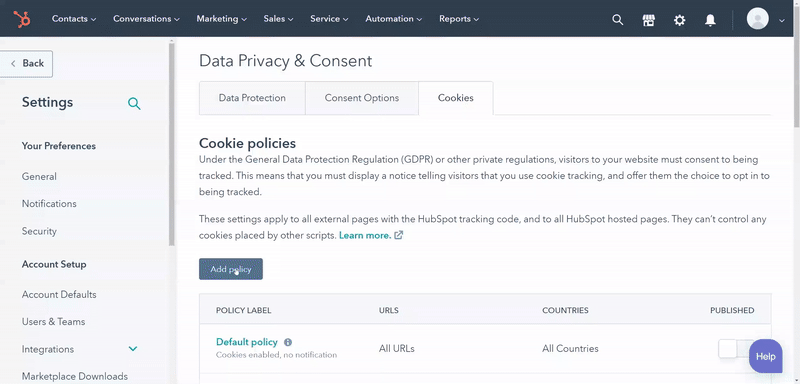Open Notifications settings in sidebar

point(49,203)
